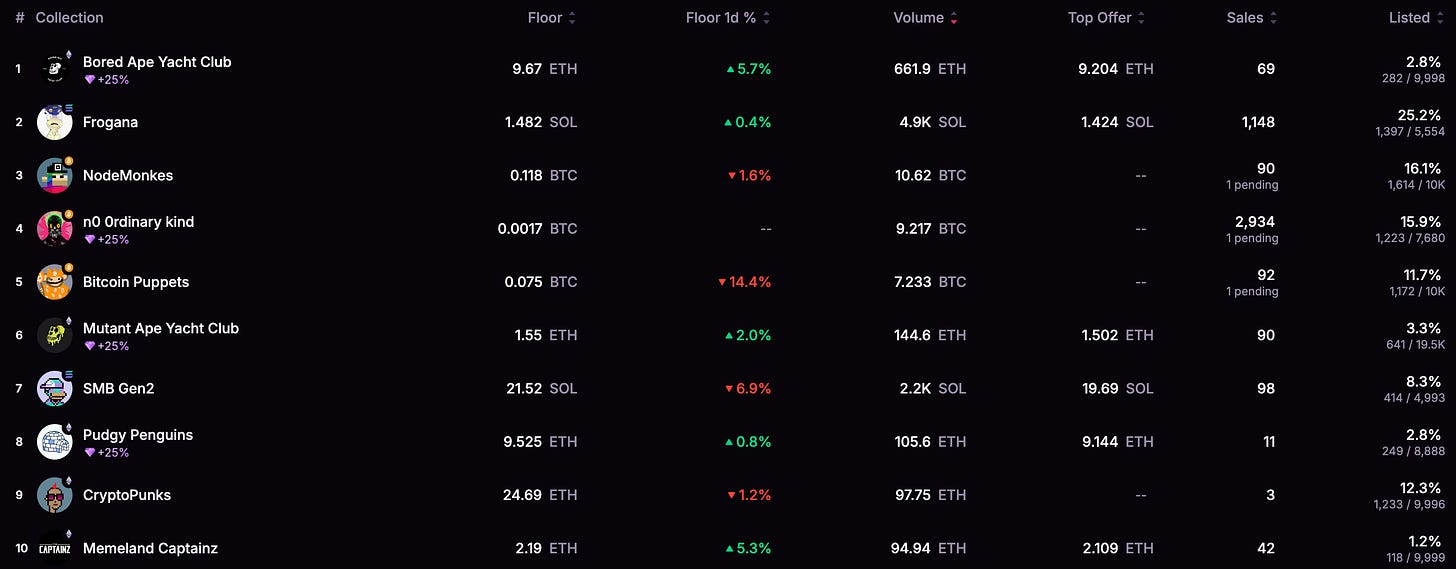Viewport: 1456px width, 569px height.
Task: Open the CryptoPunks collection name link
Action: (127, 495)
